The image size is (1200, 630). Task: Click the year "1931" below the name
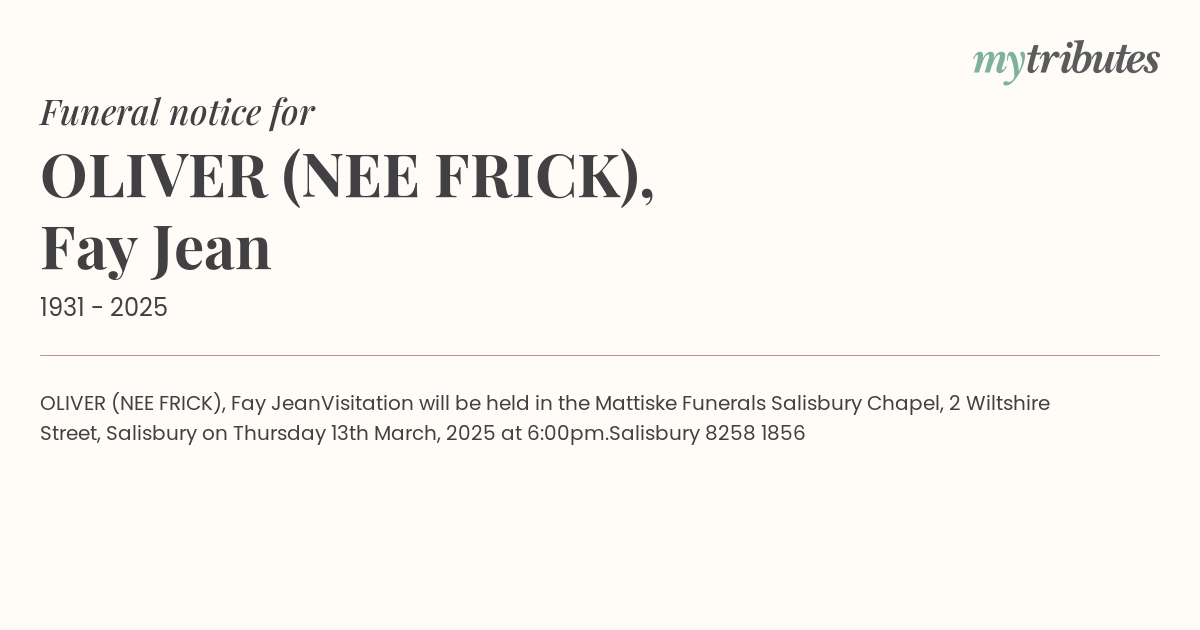click(x=61, y=307)
